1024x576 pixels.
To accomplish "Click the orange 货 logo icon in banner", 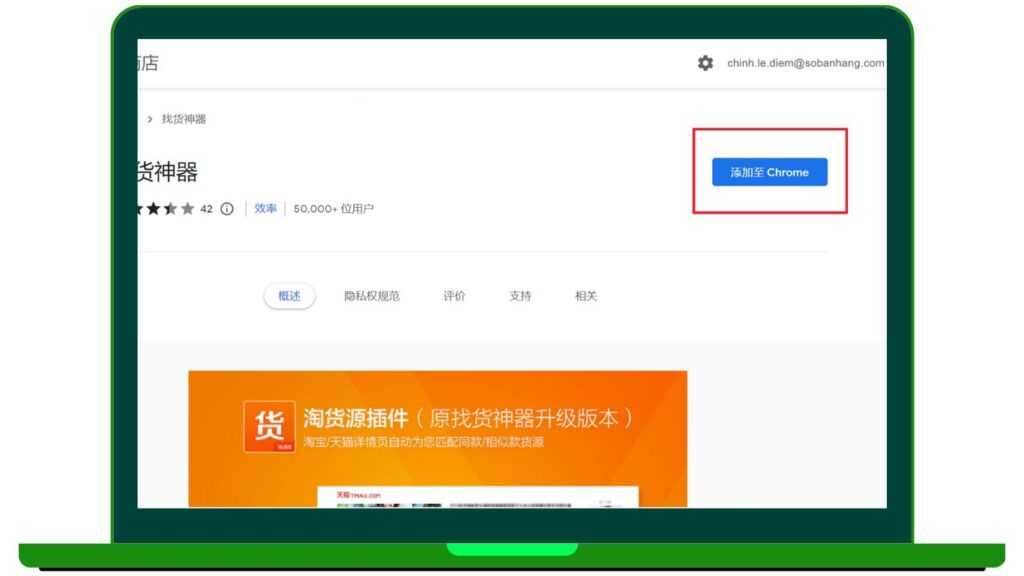I will [x=269, y=426].
